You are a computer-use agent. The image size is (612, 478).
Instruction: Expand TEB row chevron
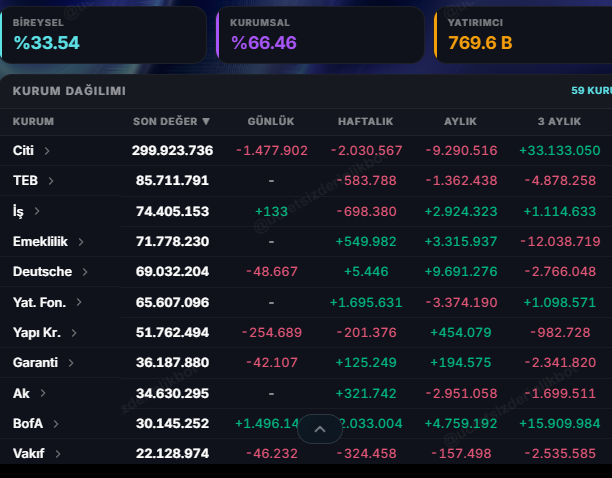pos(51,181)
